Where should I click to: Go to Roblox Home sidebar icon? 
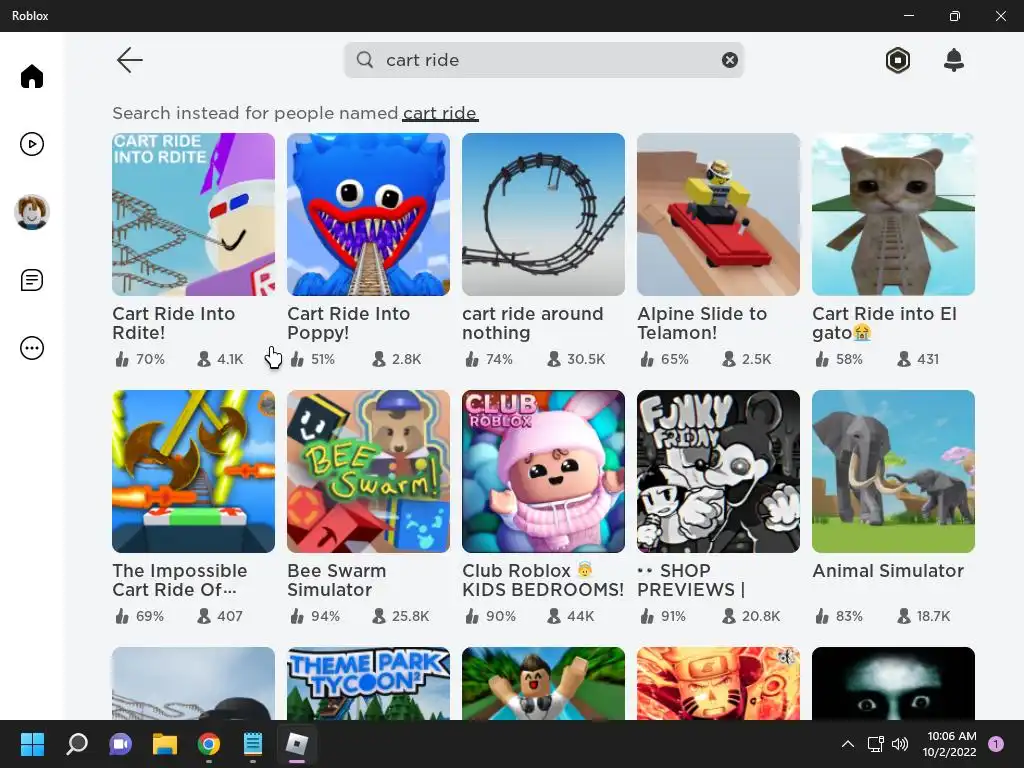click(x=31, y=76)
